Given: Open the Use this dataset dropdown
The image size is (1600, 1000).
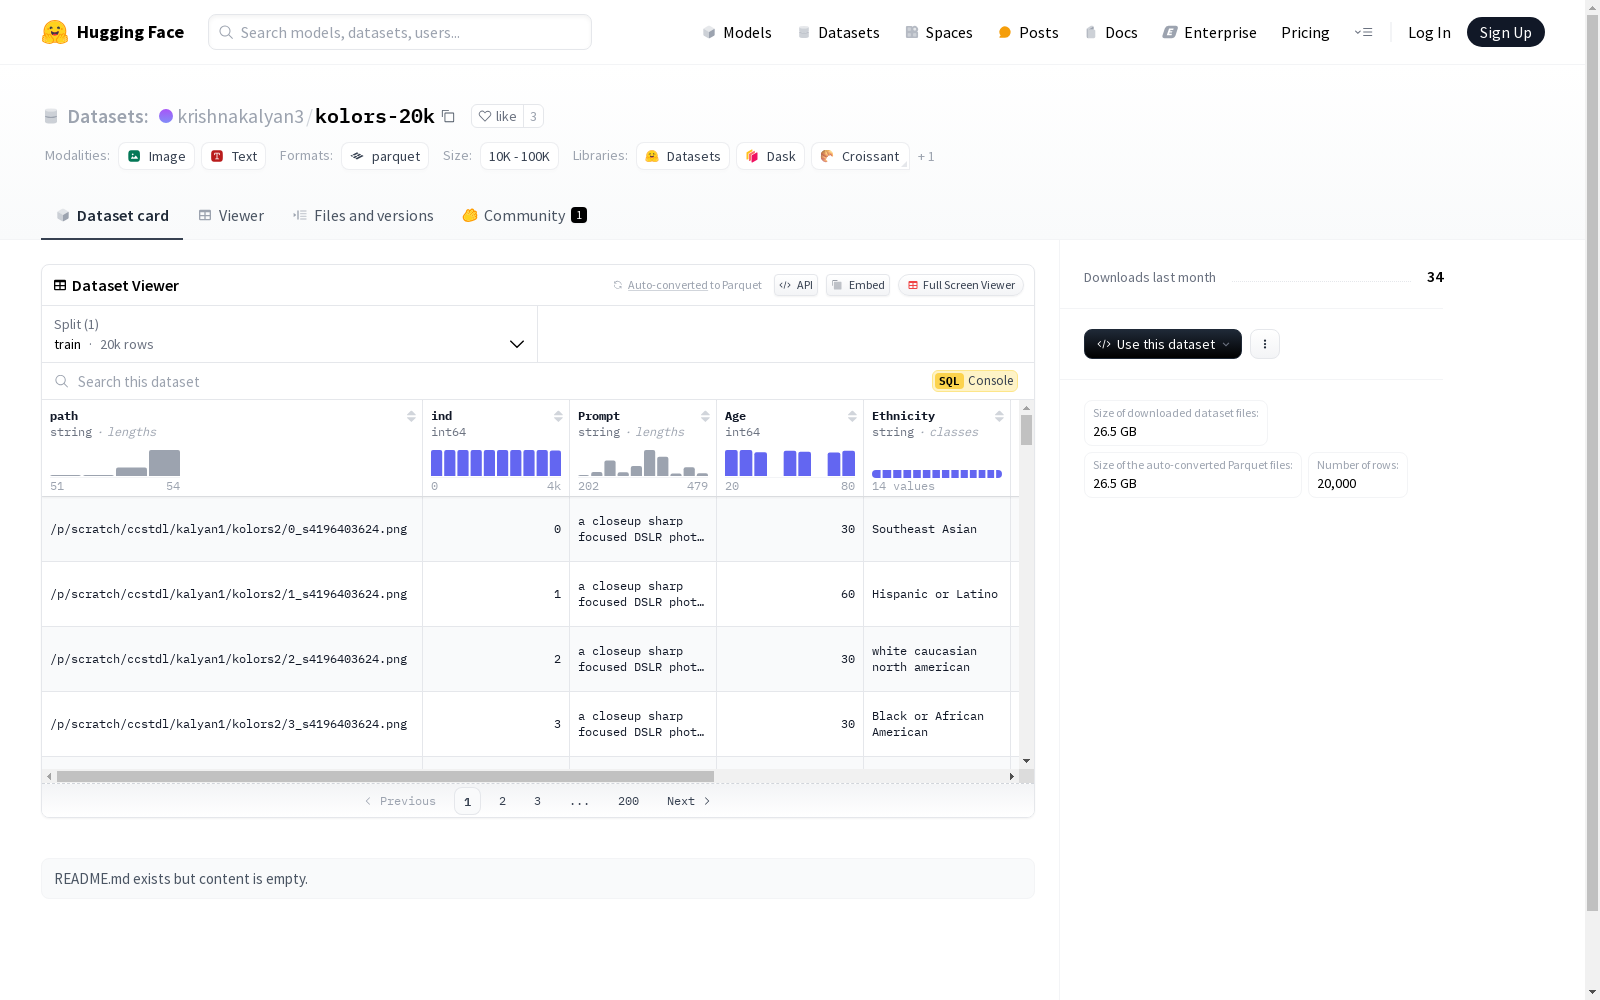Looking at the screenshot, I should point(1163,344).
